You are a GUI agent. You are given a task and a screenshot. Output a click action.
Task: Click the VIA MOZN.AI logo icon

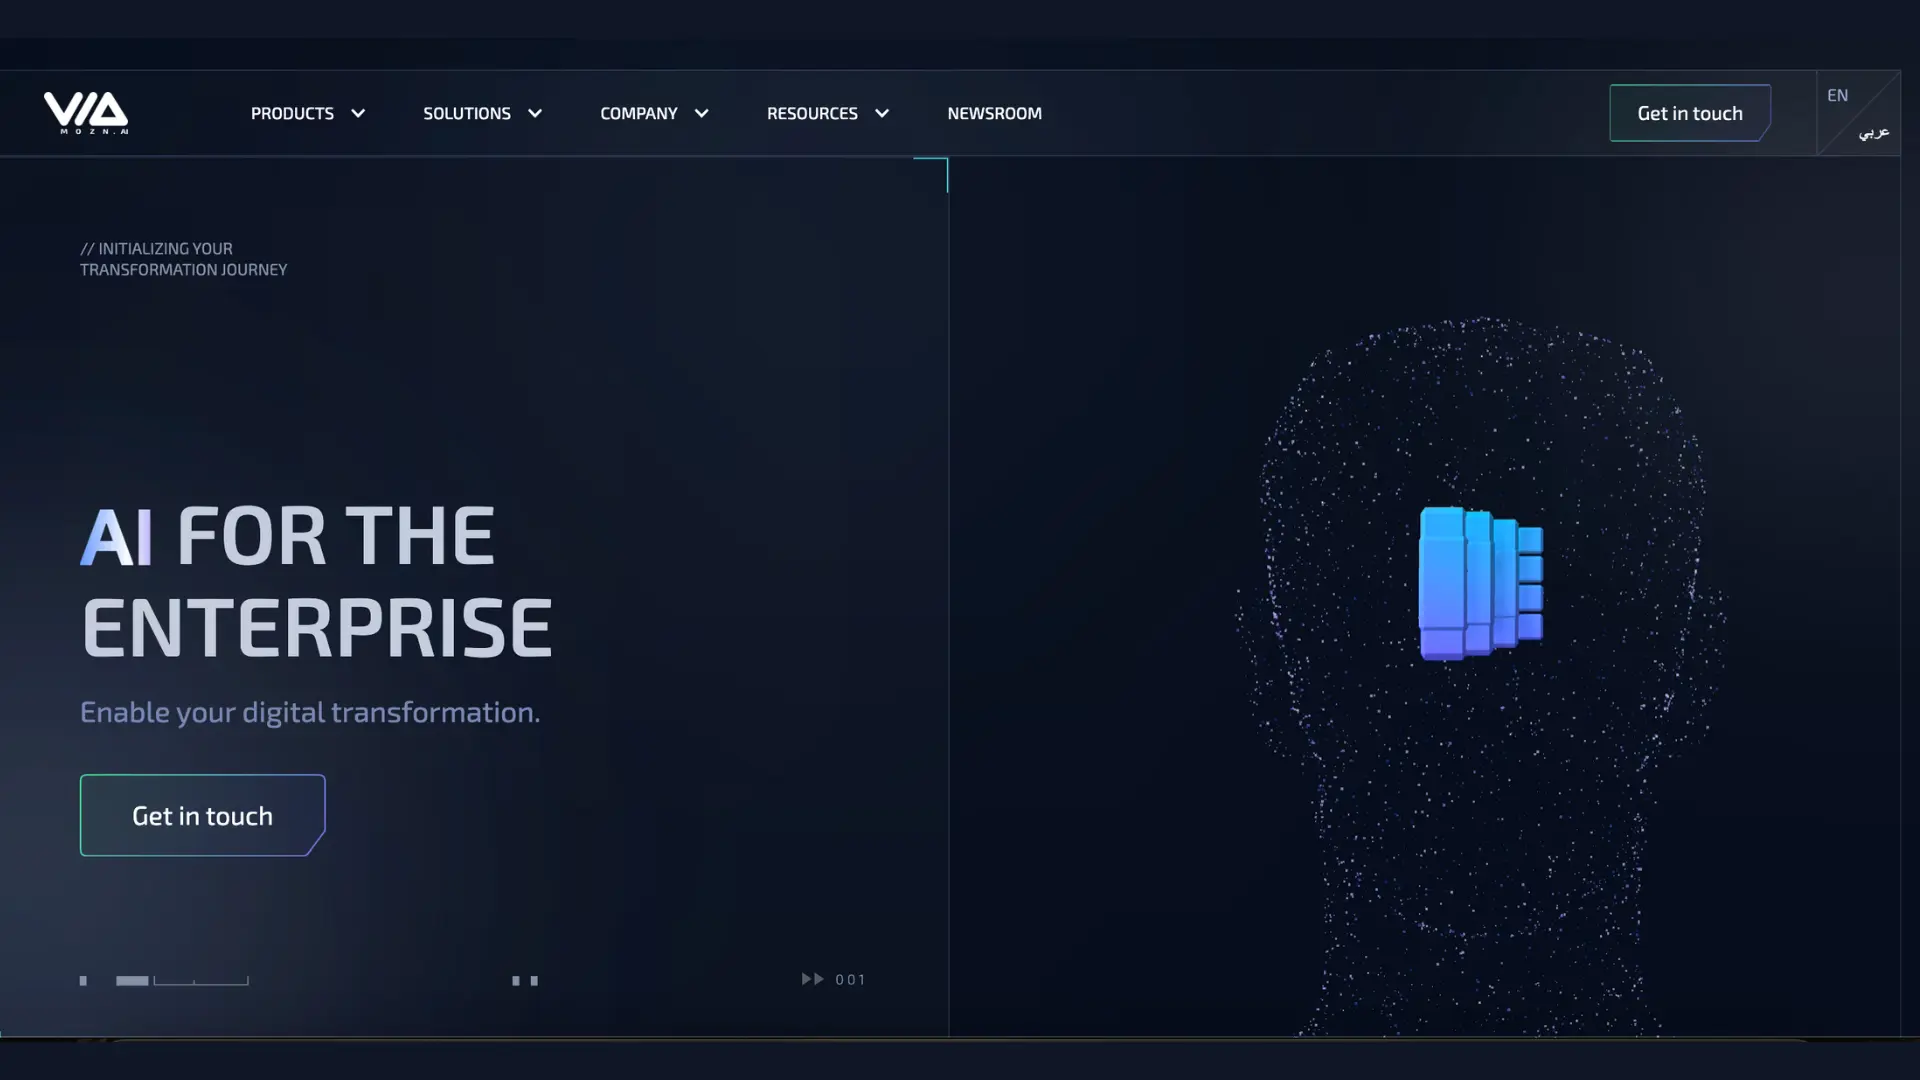point(84,111)
